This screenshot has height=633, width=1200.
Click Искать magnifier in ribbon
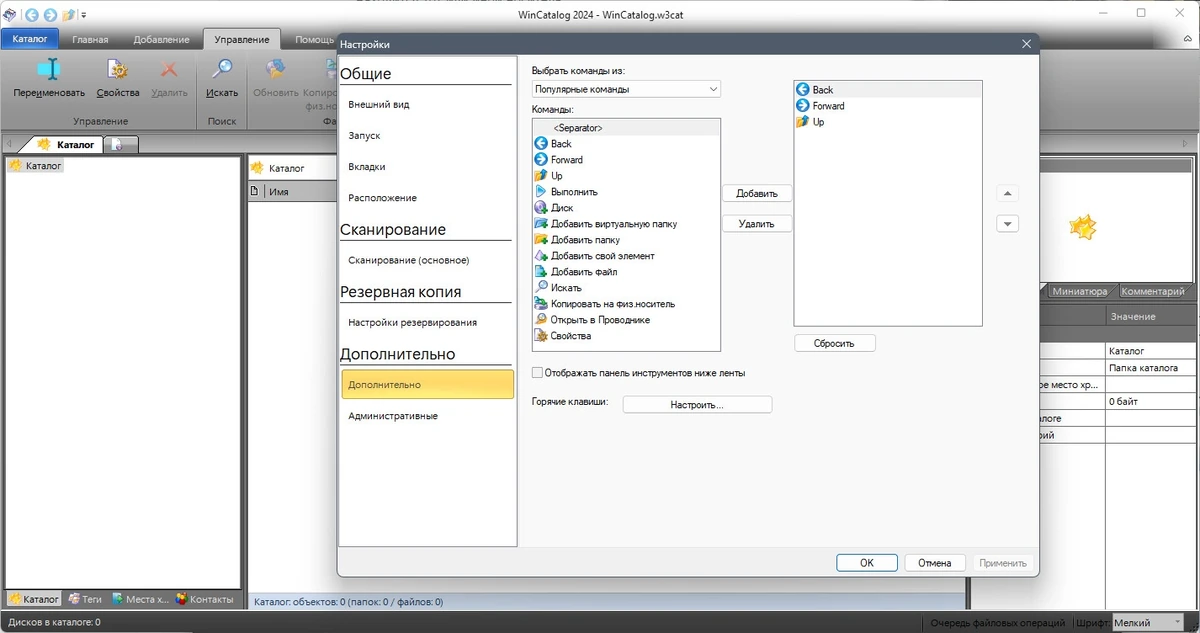222,69
